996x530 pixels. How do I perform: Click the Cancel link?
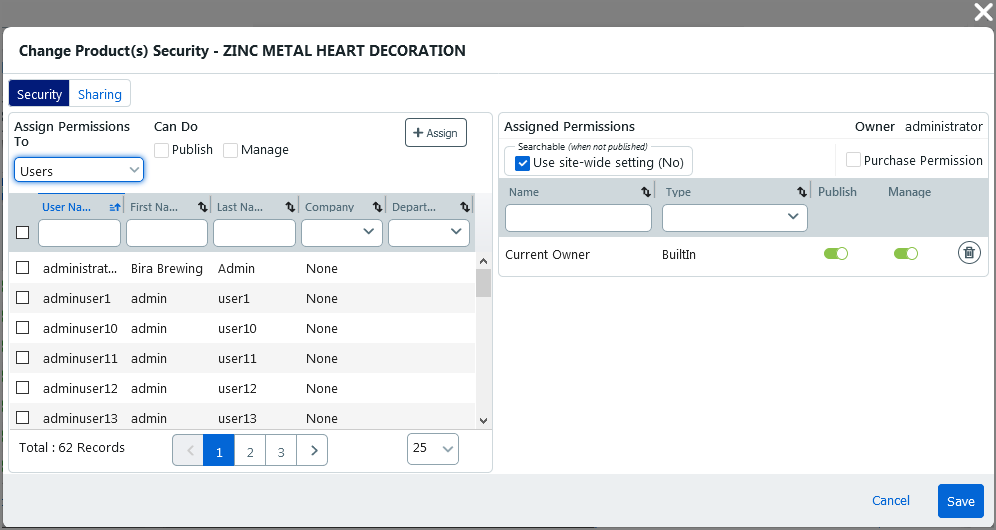click(x=891, y=501)
